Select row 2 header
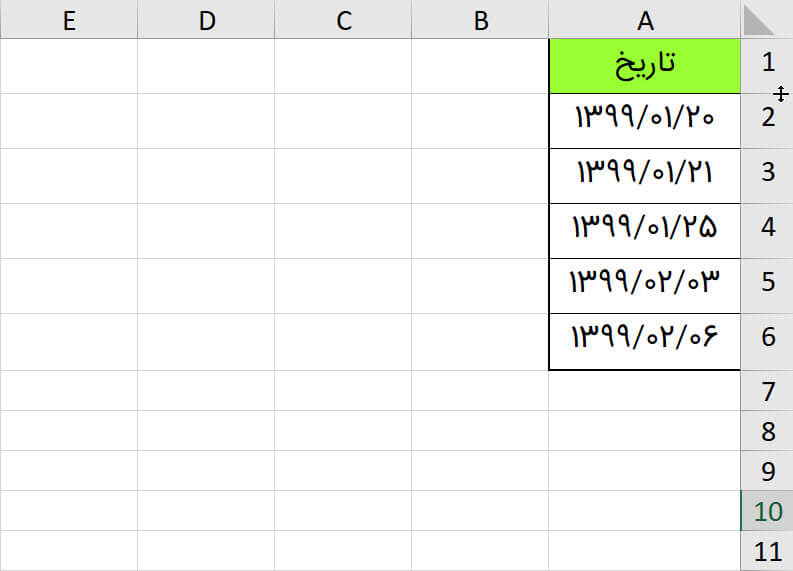Viewport: 793px width, 571px height. [767, 121]
